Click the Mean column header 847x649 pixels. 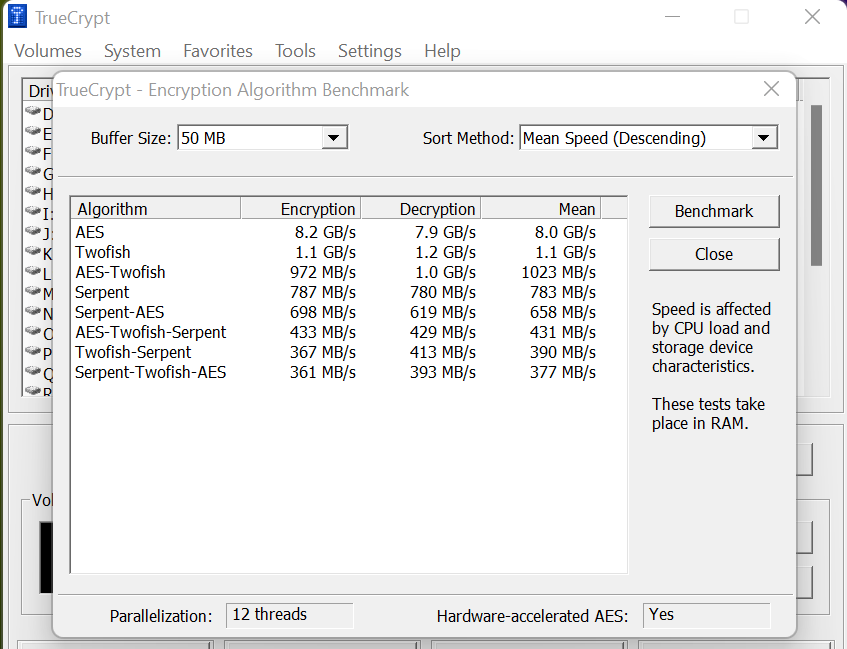[x=541, y=209]
